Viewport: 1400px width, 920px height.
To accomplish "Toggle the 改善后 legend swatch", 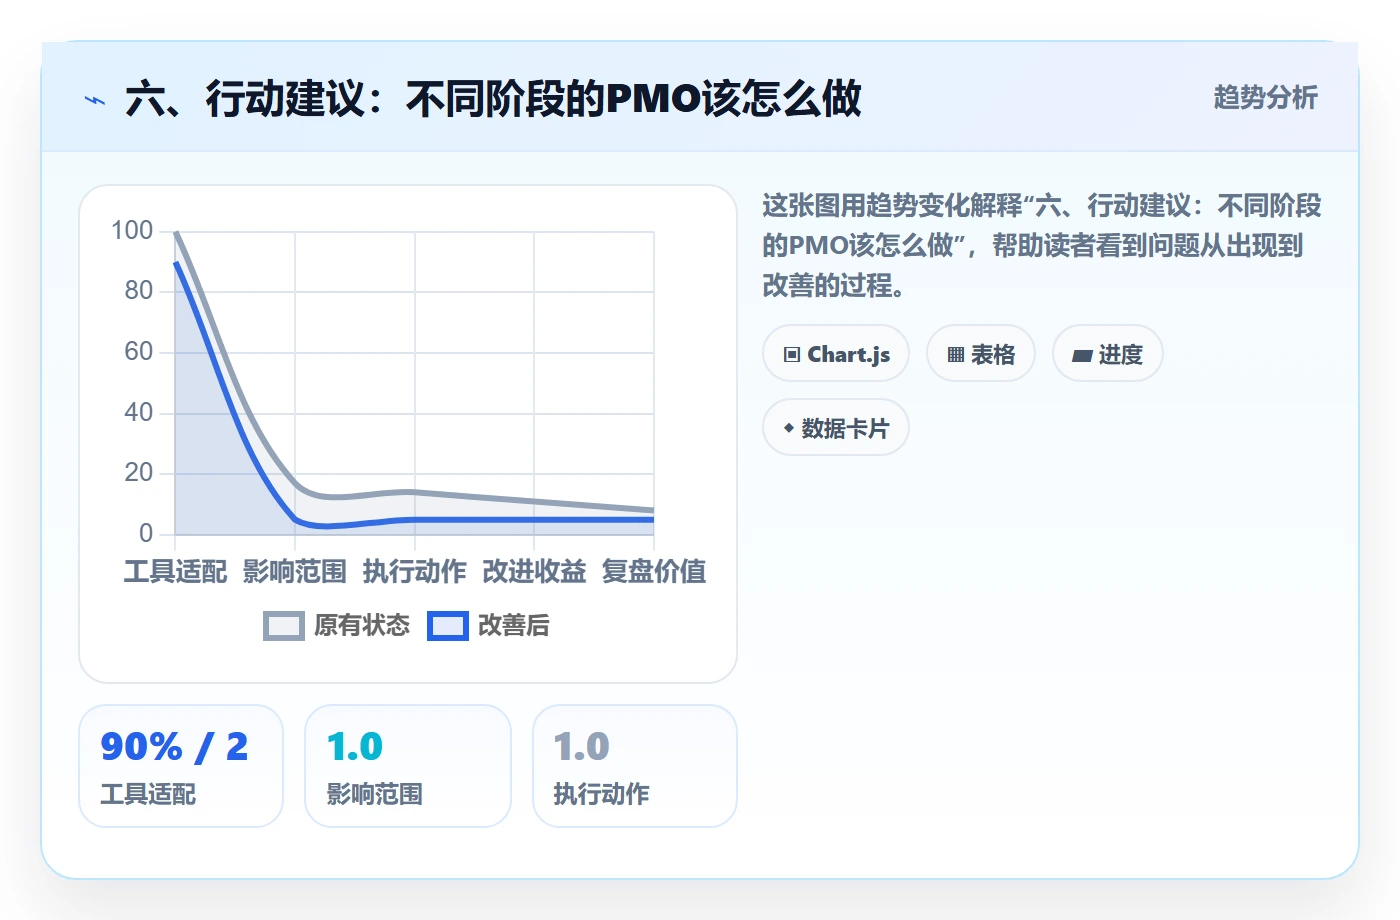I will 448,626.
